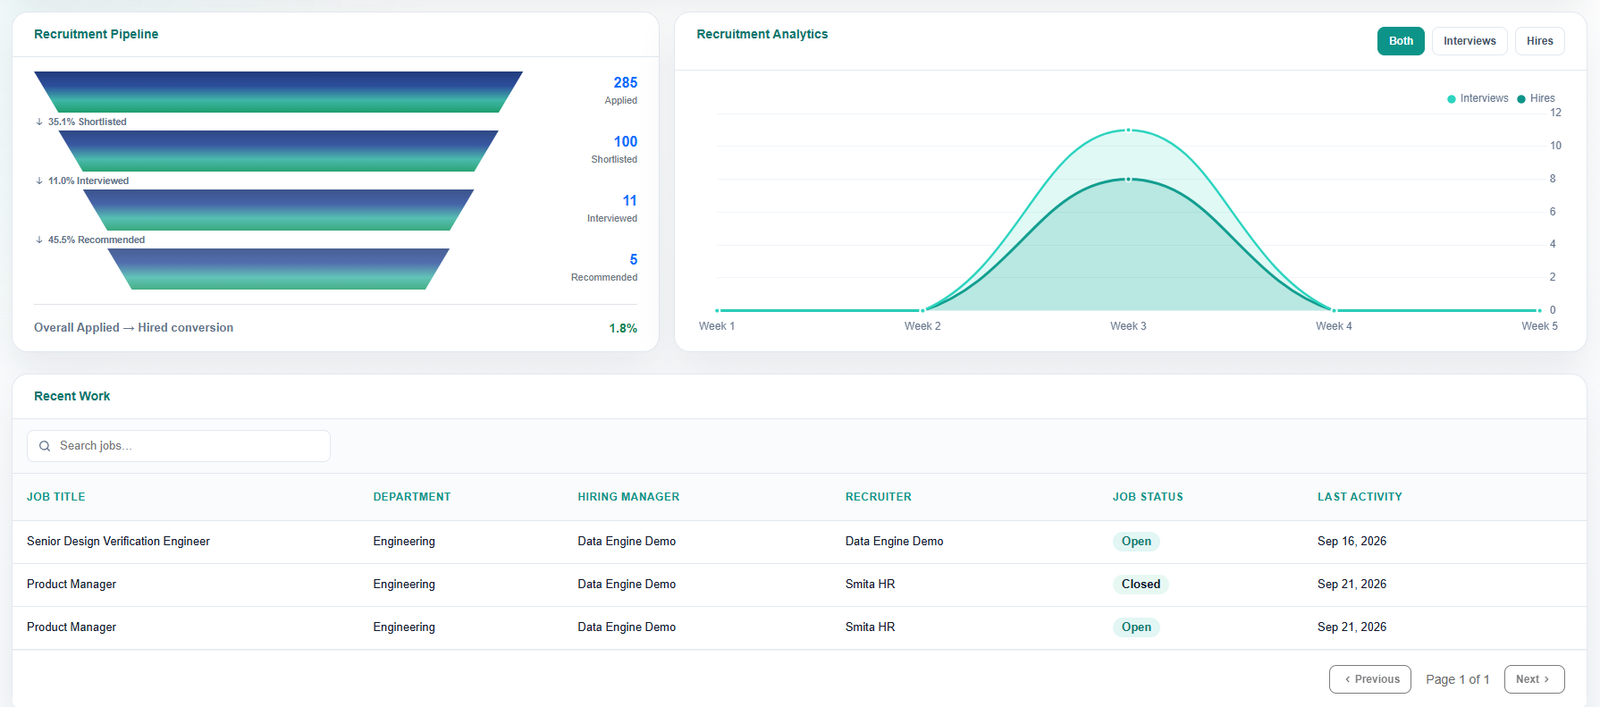Toggle the Interviews legend dot
Screen dimensions: 1600x707
[x=1451, y=99]
